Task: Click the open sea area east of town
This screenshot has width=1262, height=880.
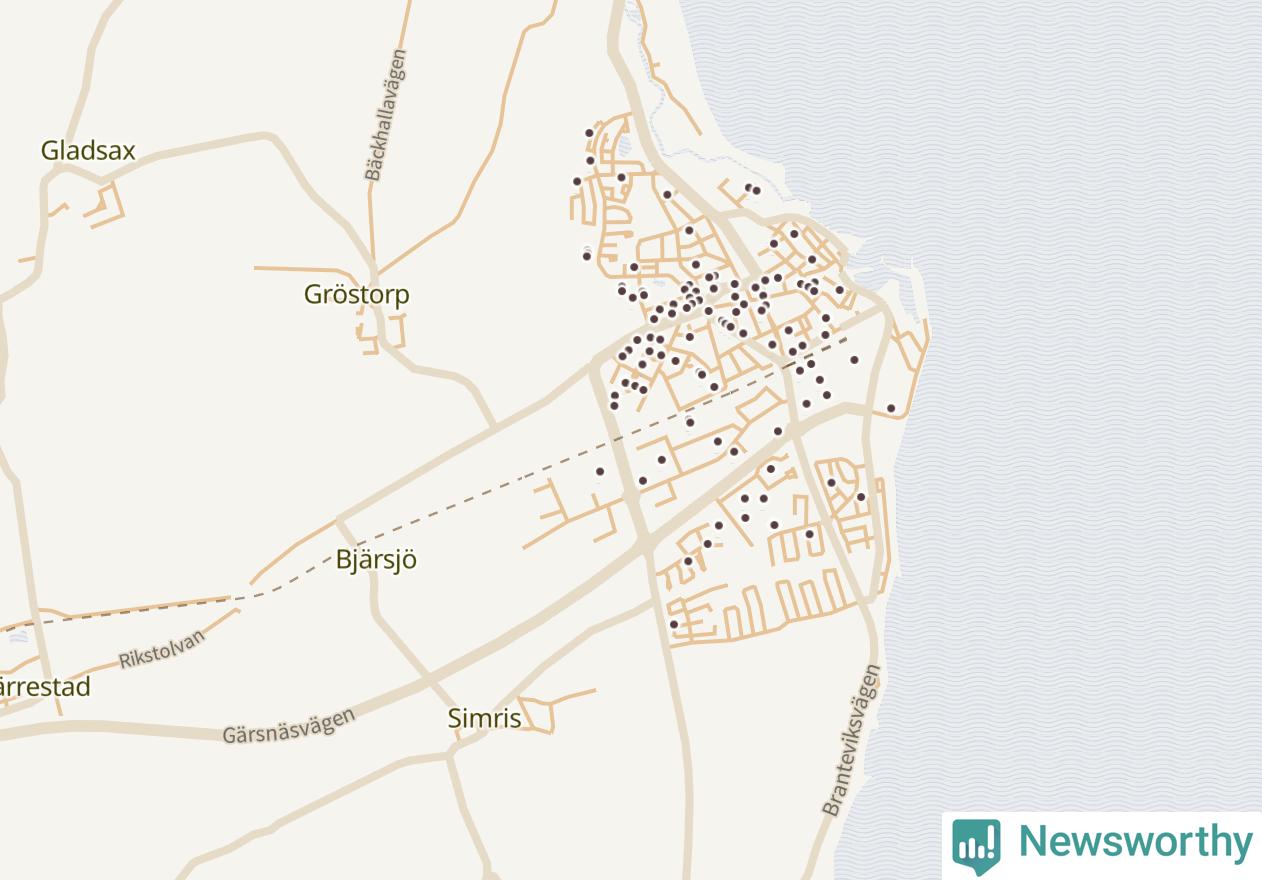Action: click(1080, 400)
